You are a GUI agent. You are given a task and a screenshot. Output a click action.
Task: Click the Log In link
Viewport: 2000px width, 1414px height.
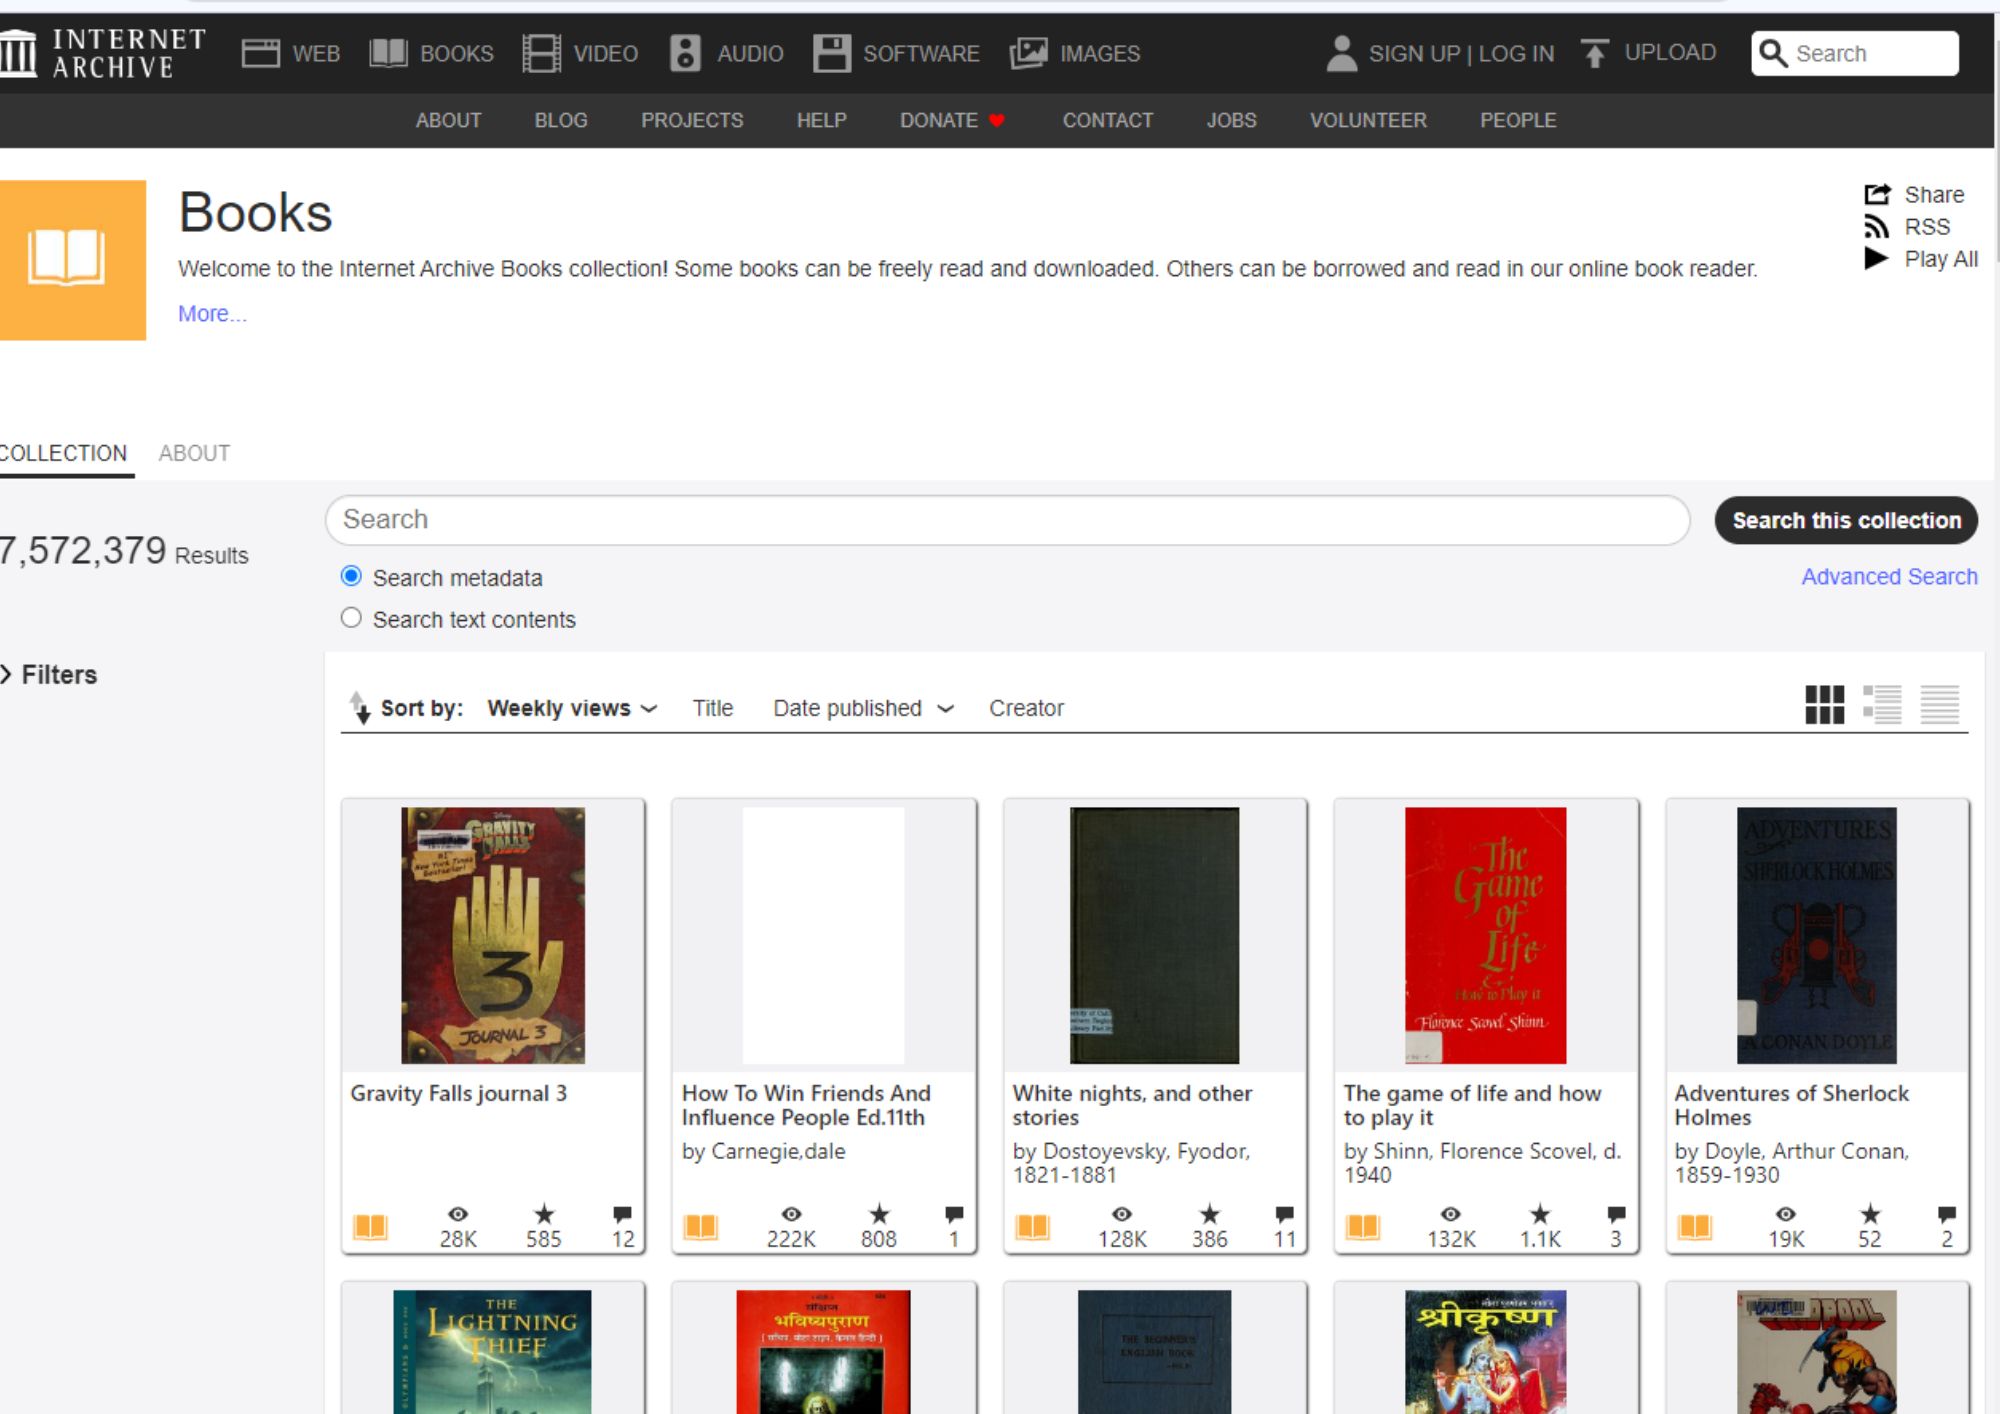tap(1516, 53)
